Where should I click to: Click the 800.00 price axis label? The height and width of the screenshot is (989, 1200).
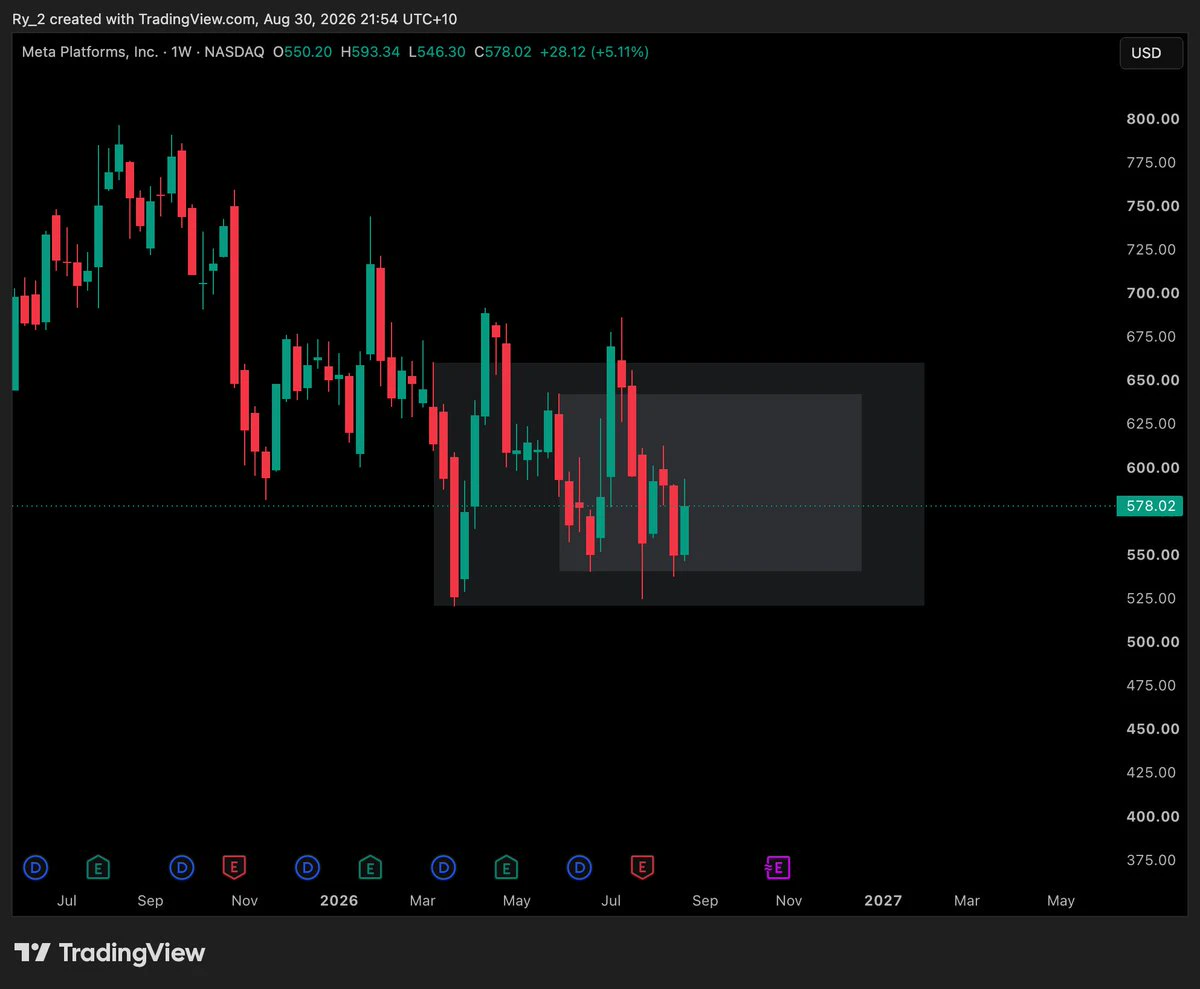[x=1152, y=119]
